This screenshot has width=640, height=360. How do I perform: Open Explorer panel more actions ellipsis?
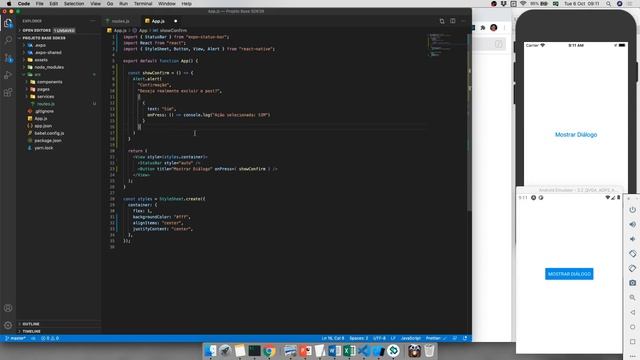coord(93,21)
